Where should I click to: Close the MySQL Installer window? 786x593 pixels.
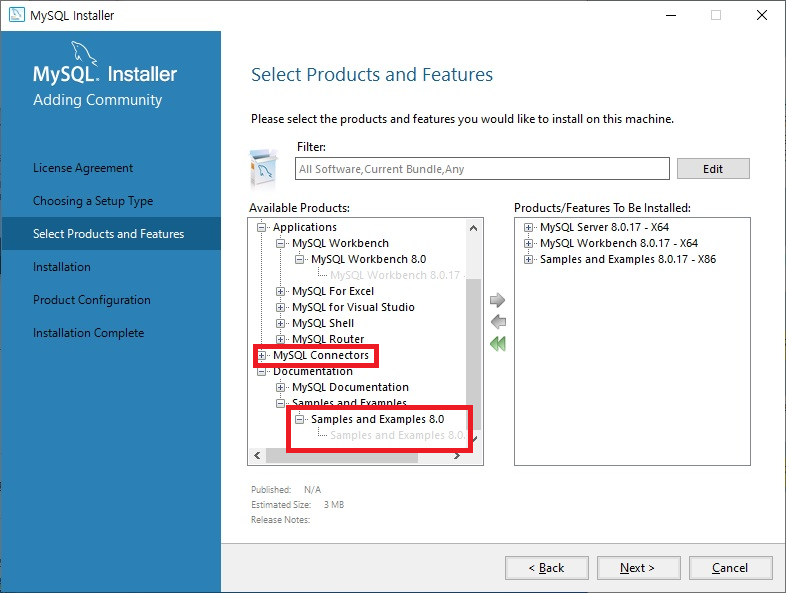pos(762,15)
